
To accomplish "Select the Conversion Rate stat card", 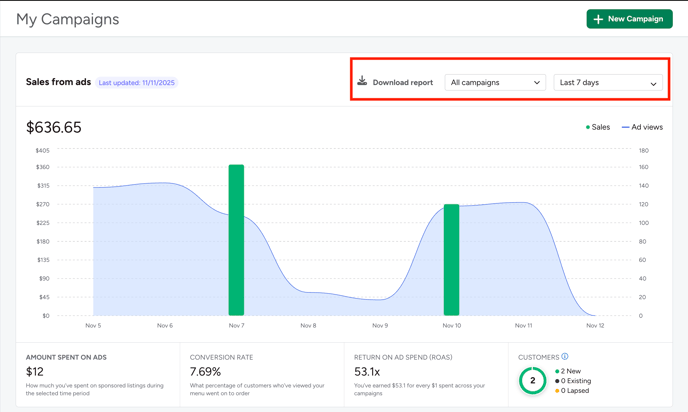I will tap(260, 375).
